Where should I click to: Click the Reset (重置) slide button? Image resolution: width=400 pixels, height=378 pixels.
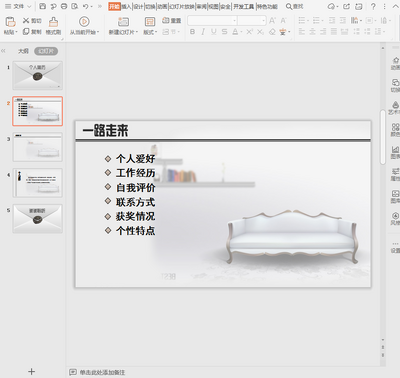click(171, 21)
